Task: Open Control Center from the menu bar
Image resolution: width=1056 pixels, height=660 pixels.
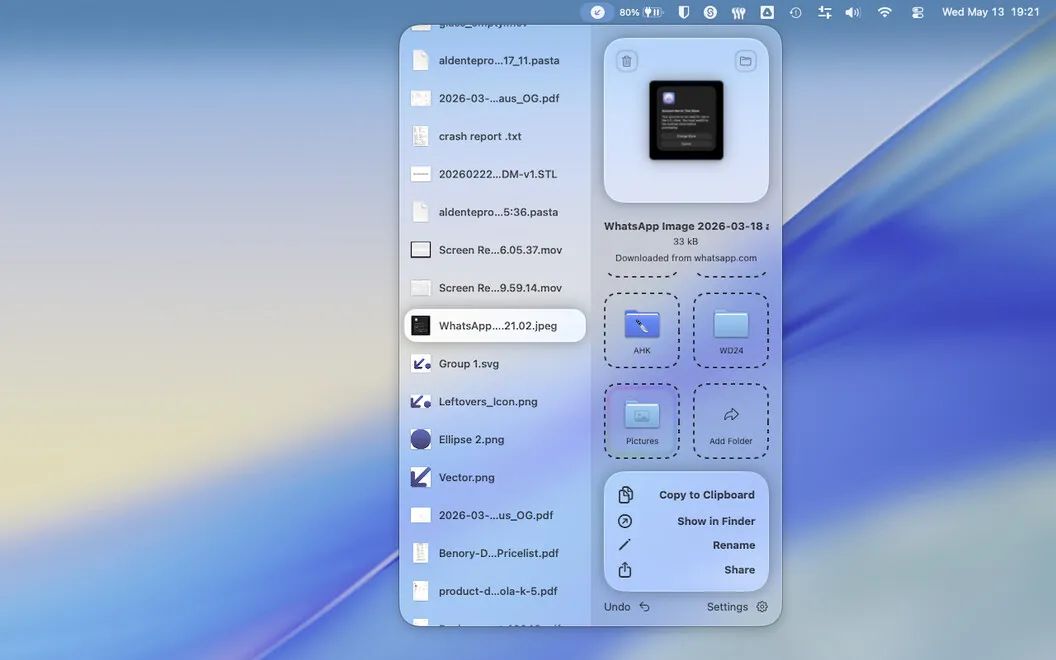Action: [917, 12]
